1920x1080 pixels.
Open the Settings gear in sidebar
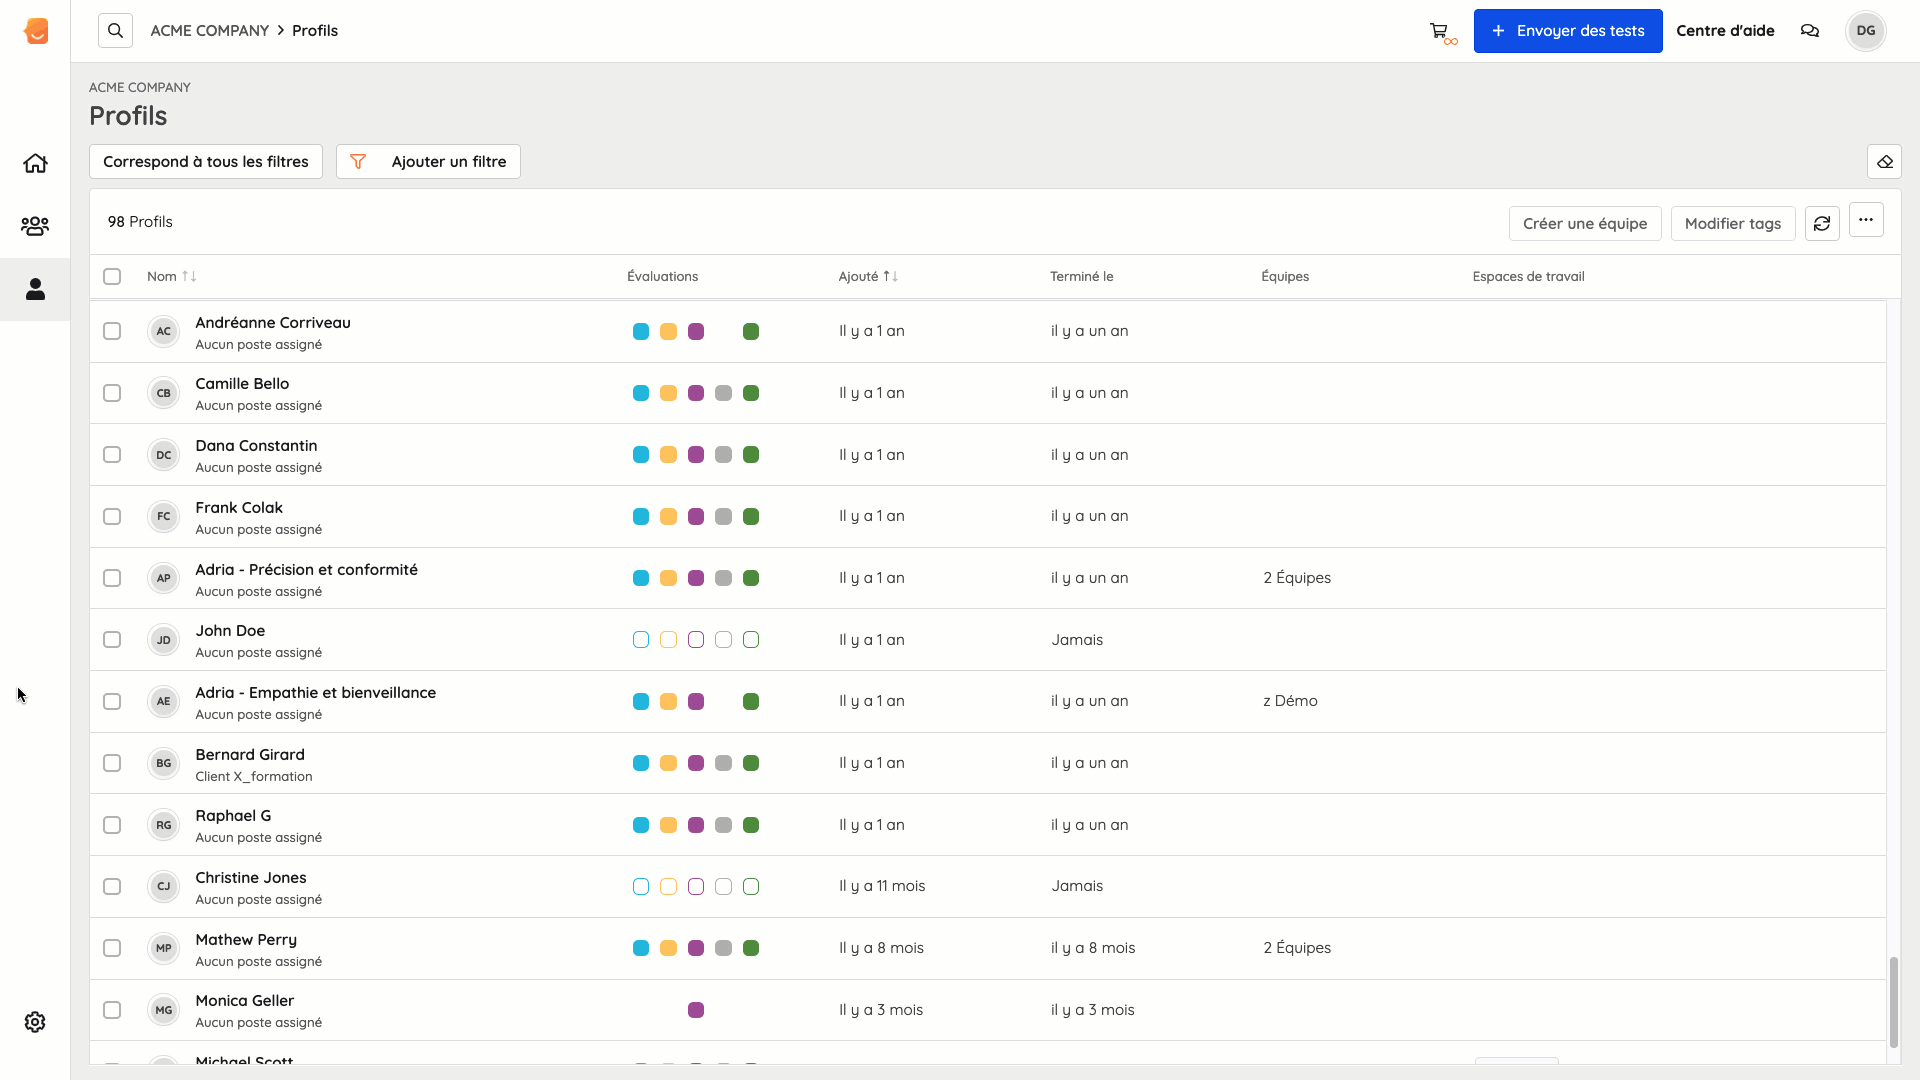35,1022
